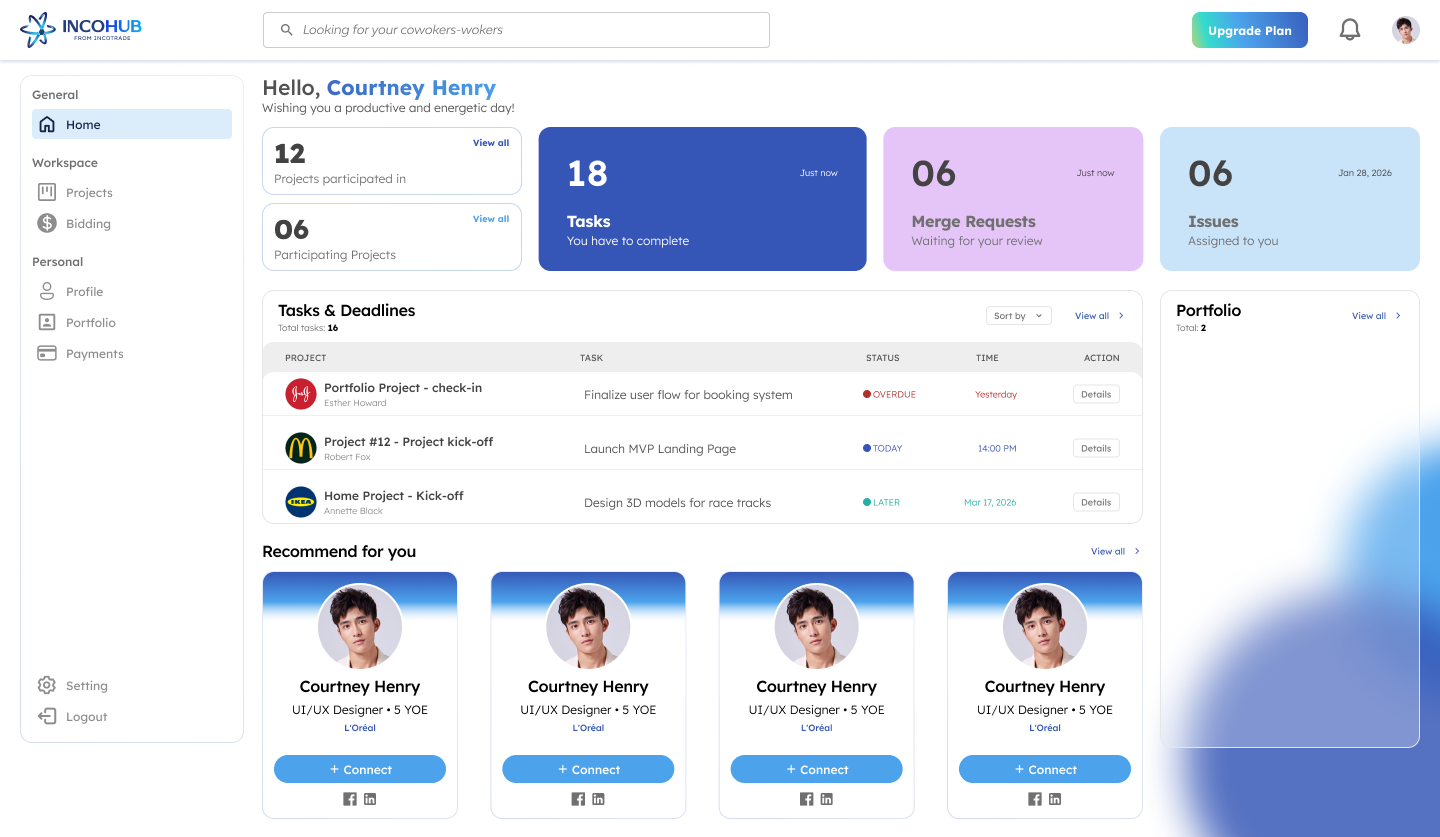Open the Merge Requests summary card

(1013, 199)
